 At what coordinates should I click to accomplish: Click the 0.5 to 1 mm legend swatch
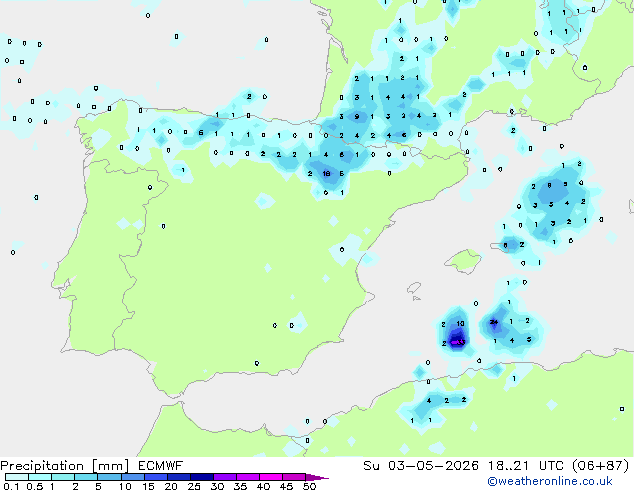click(40, 477)
